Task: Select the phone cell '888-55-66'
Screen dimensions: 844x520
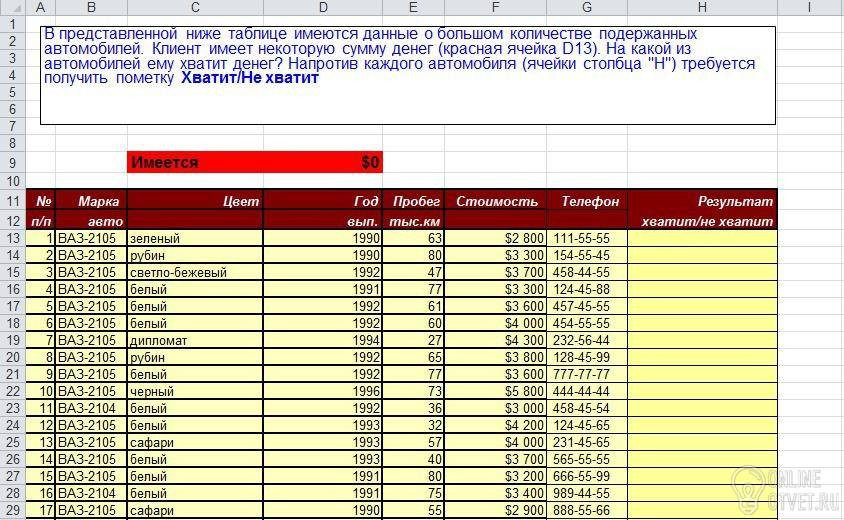Action: coord(587,510)
